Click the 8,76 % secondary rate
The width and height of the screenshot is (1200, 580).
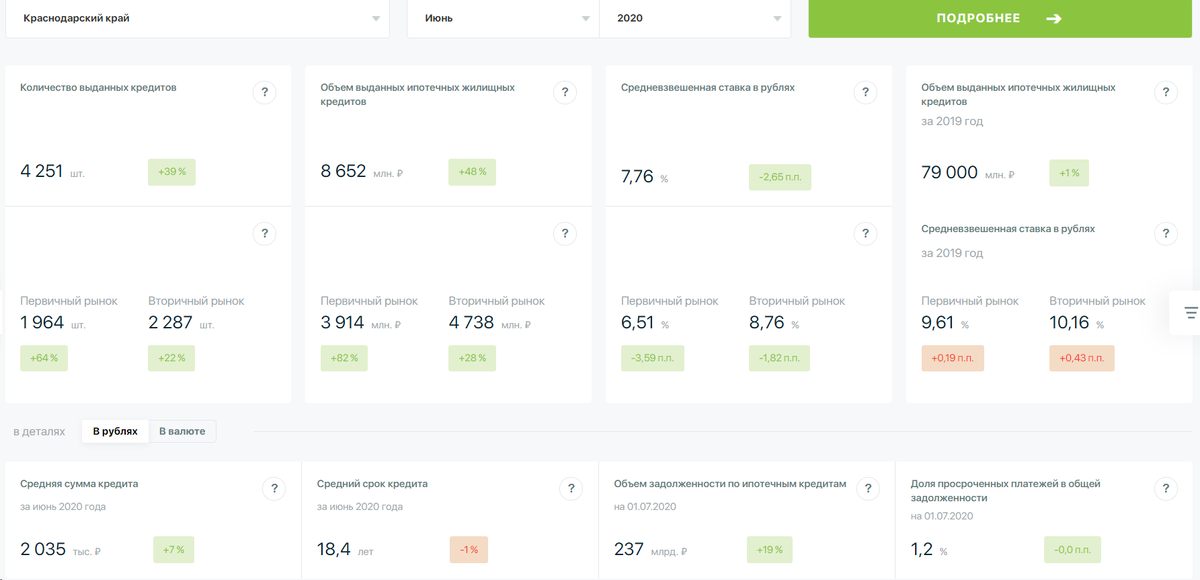point(774,323)
